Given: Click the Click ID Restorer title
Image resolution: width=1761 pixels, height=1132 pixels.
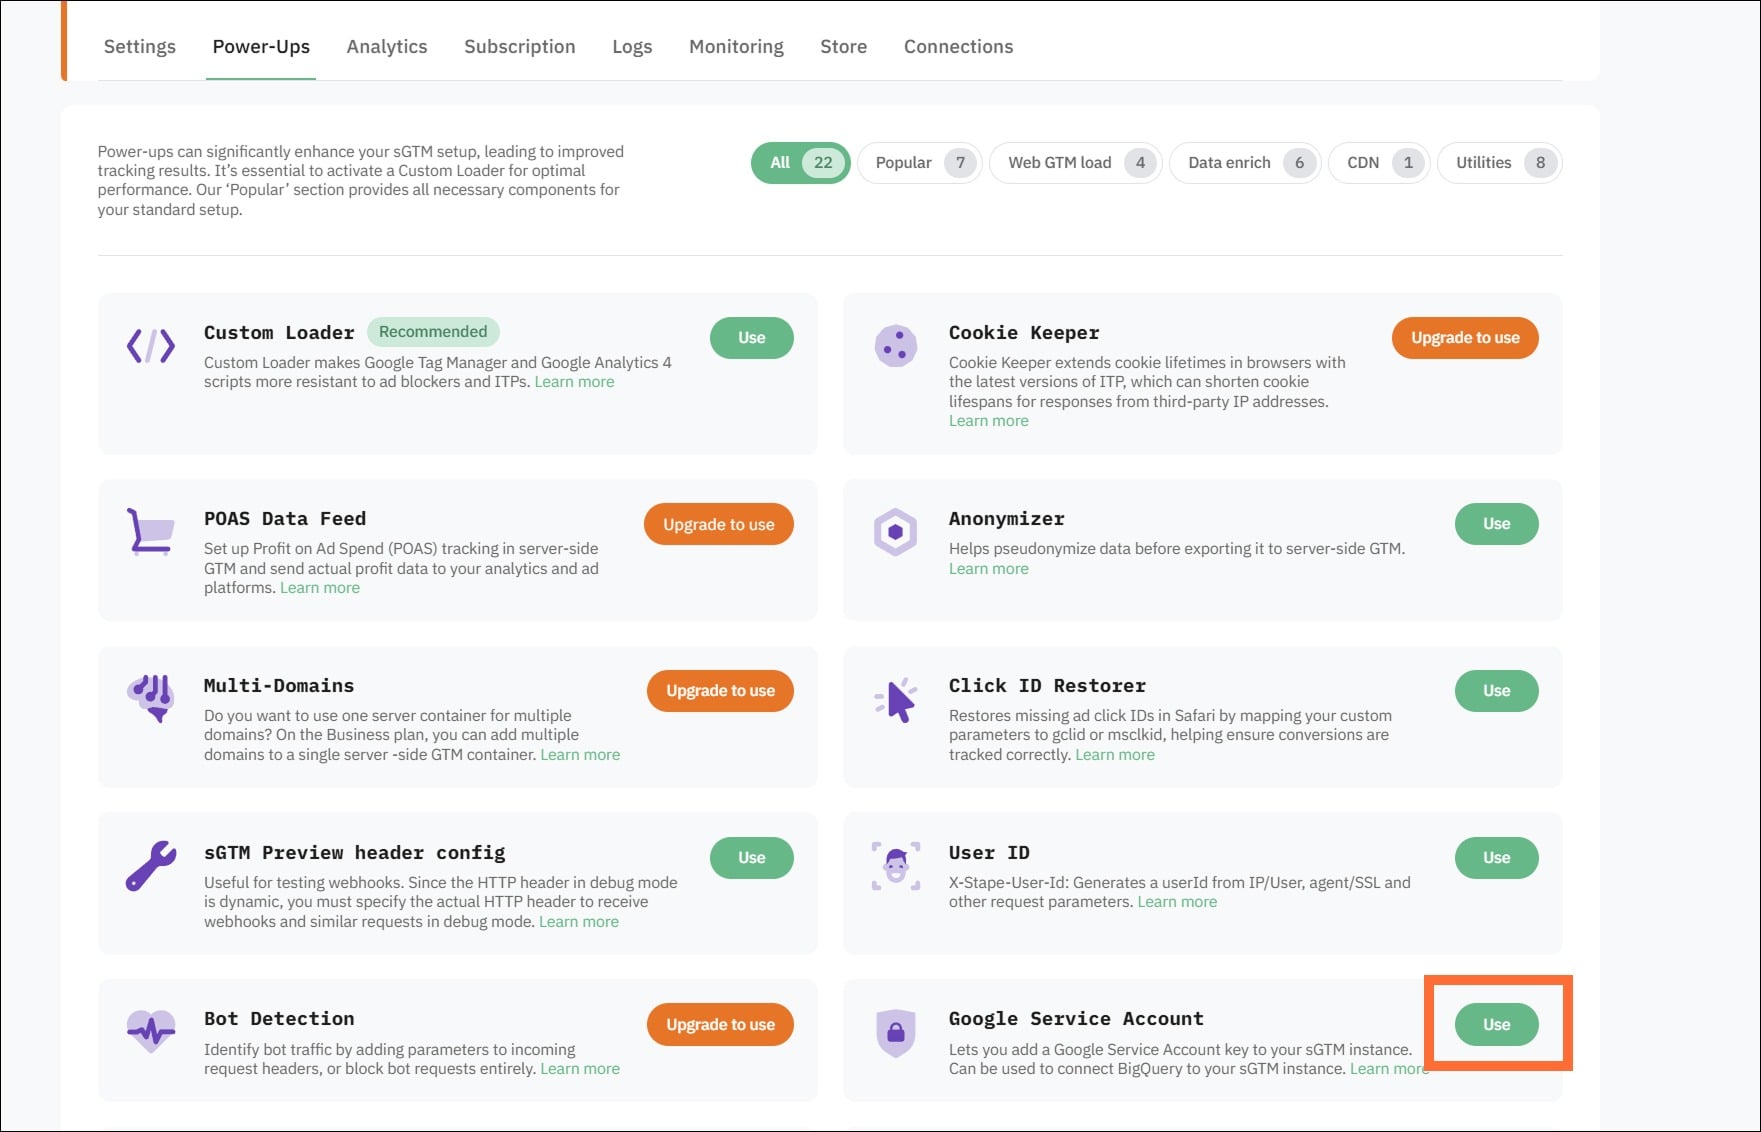Looking at the screenshot, I should 1047,686.
